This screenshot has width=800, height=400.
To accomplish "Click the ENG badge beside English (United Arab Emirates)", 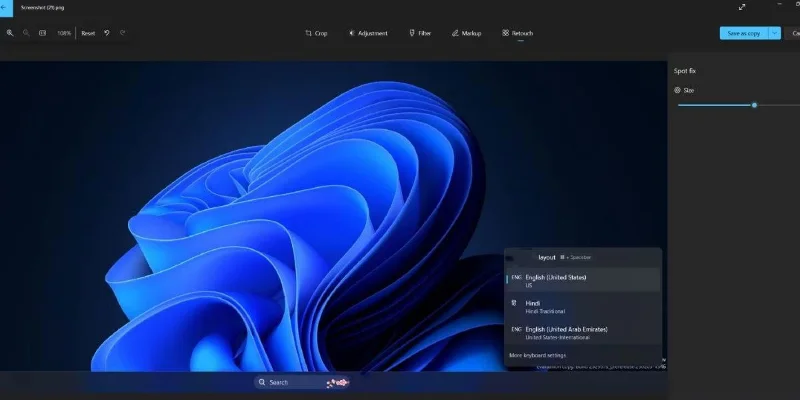I will [x=516, y=330].
